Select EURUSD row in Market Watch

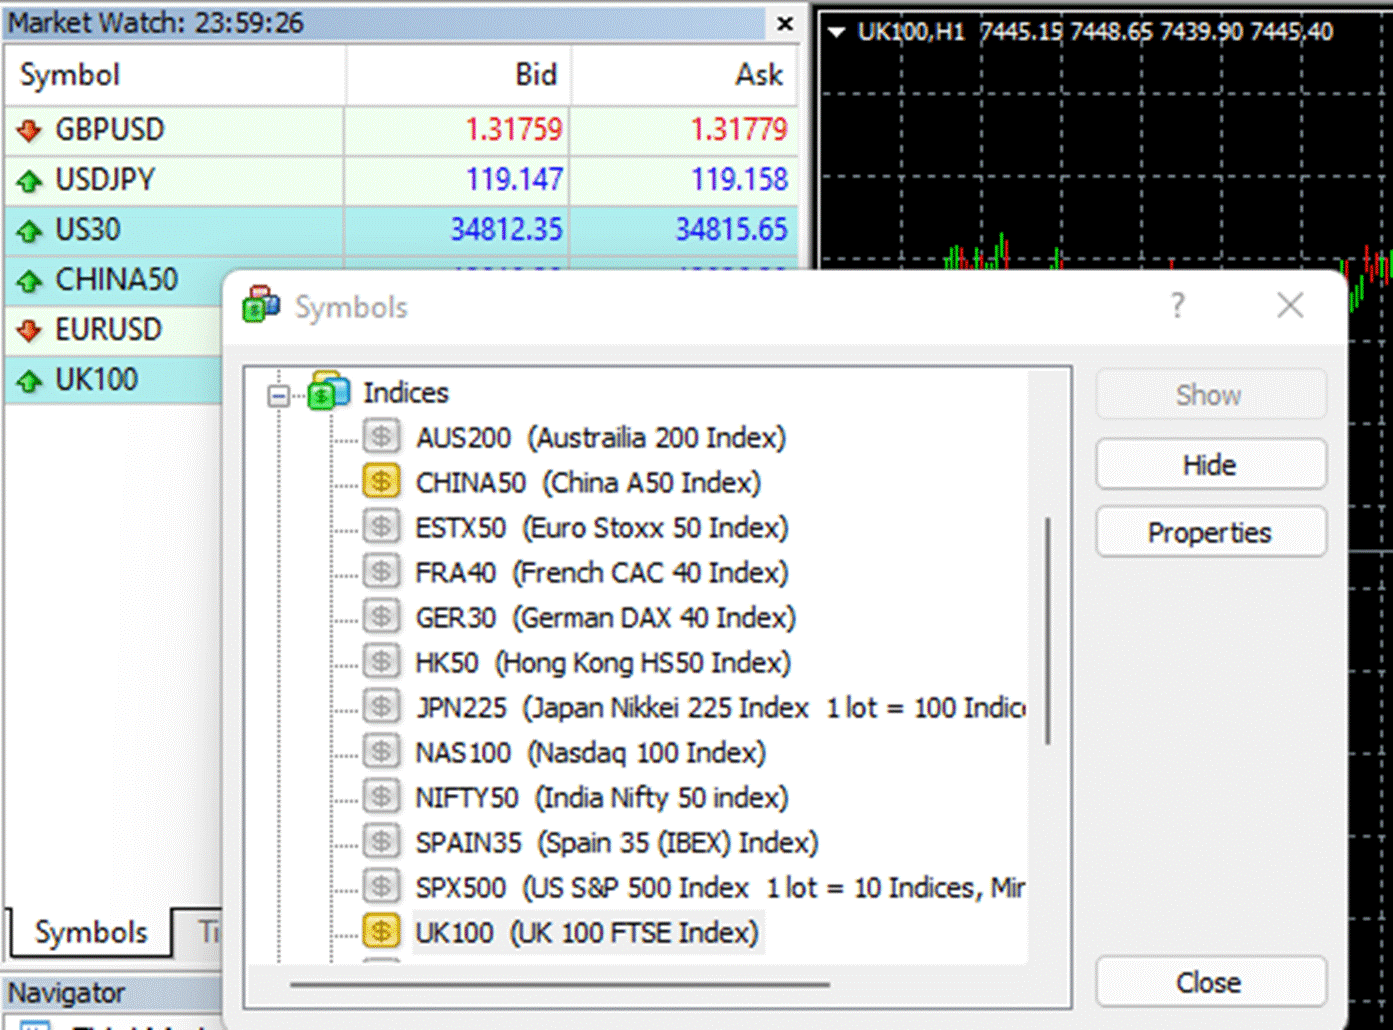pyautogui.click(x=113, y=330)
